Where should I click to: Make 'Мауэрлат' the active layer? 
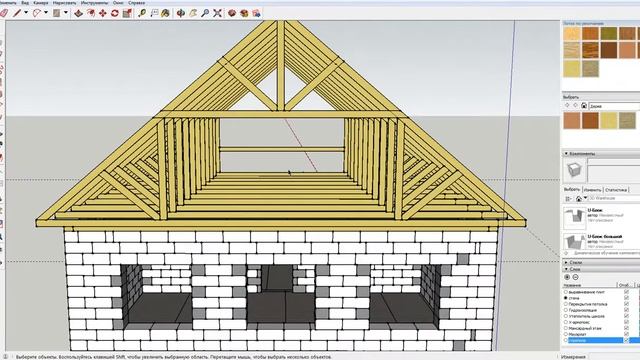coord(566,334)
